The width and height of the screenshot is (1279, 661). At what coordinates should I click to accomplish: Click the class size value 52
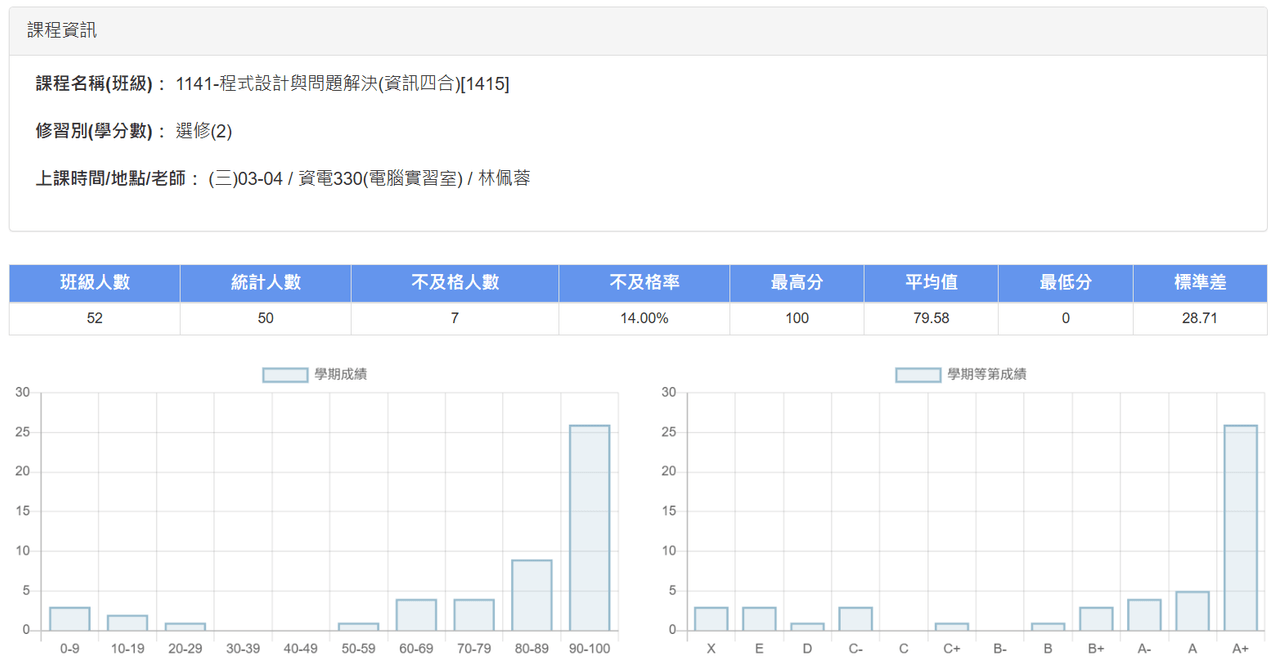pyautogui.click(x=95, y=318)
